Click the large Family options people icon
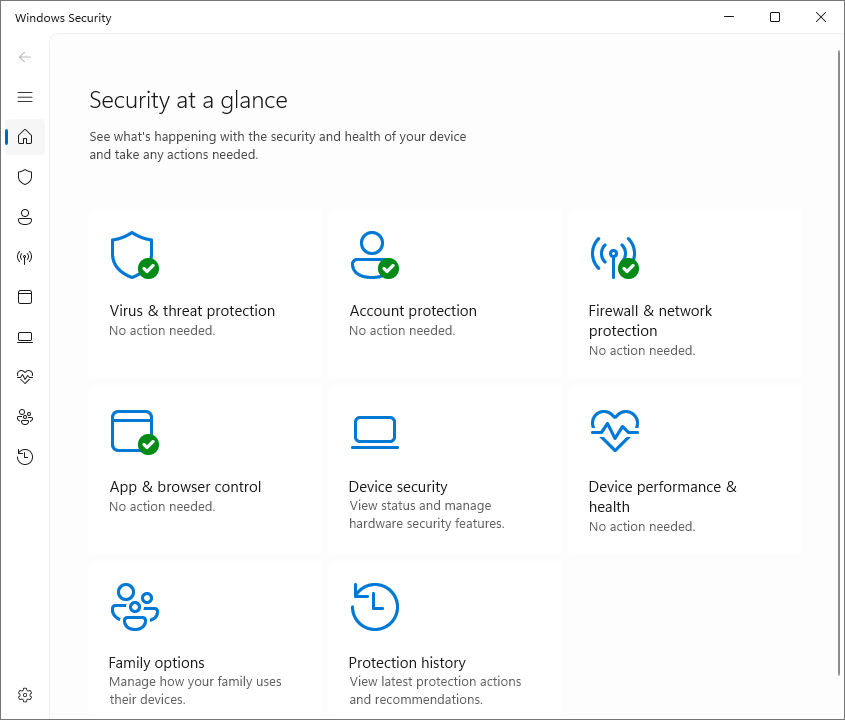Screen dimensions: 845x720 [x=134, y=607]
